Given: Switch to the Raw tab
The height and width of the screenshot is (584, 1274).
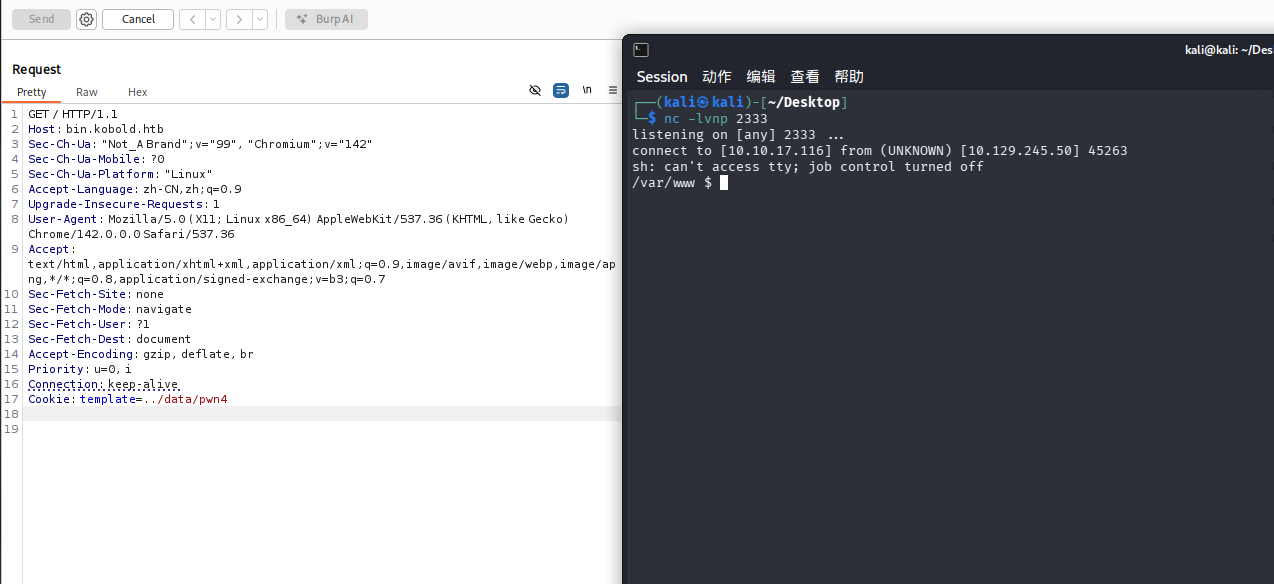Looking at the screenshot, I should coord(87,92).
